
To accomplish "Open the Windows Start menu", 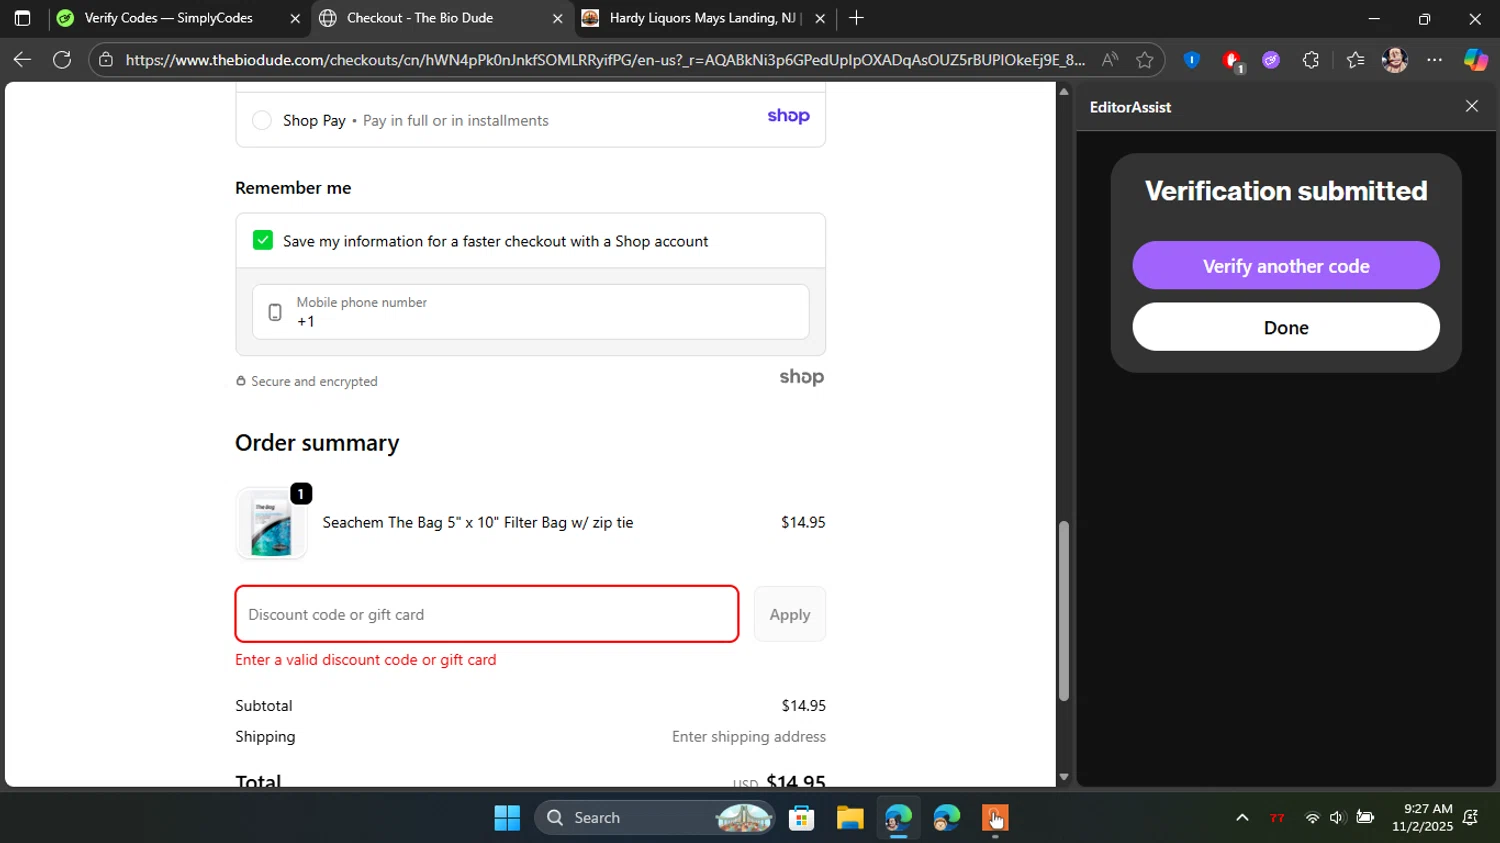I will click(507, 818).
